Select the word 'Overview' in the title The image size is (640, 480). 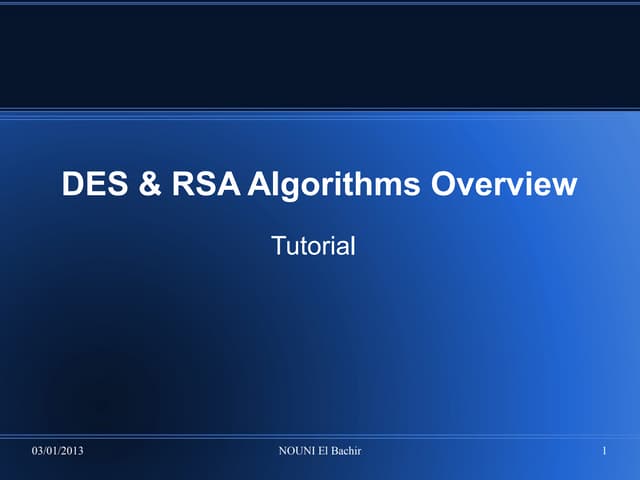[x=504, y=185]
